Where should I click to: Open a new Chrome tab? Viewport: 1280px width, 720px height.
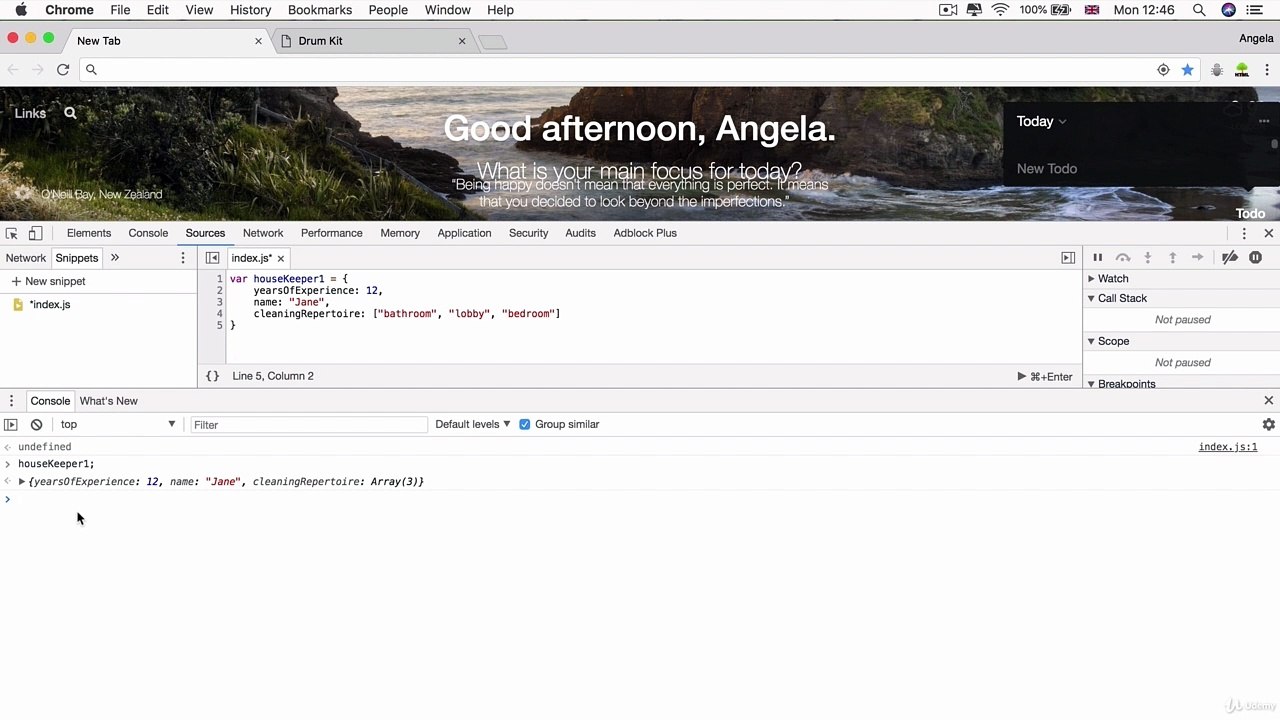[493, 41]
